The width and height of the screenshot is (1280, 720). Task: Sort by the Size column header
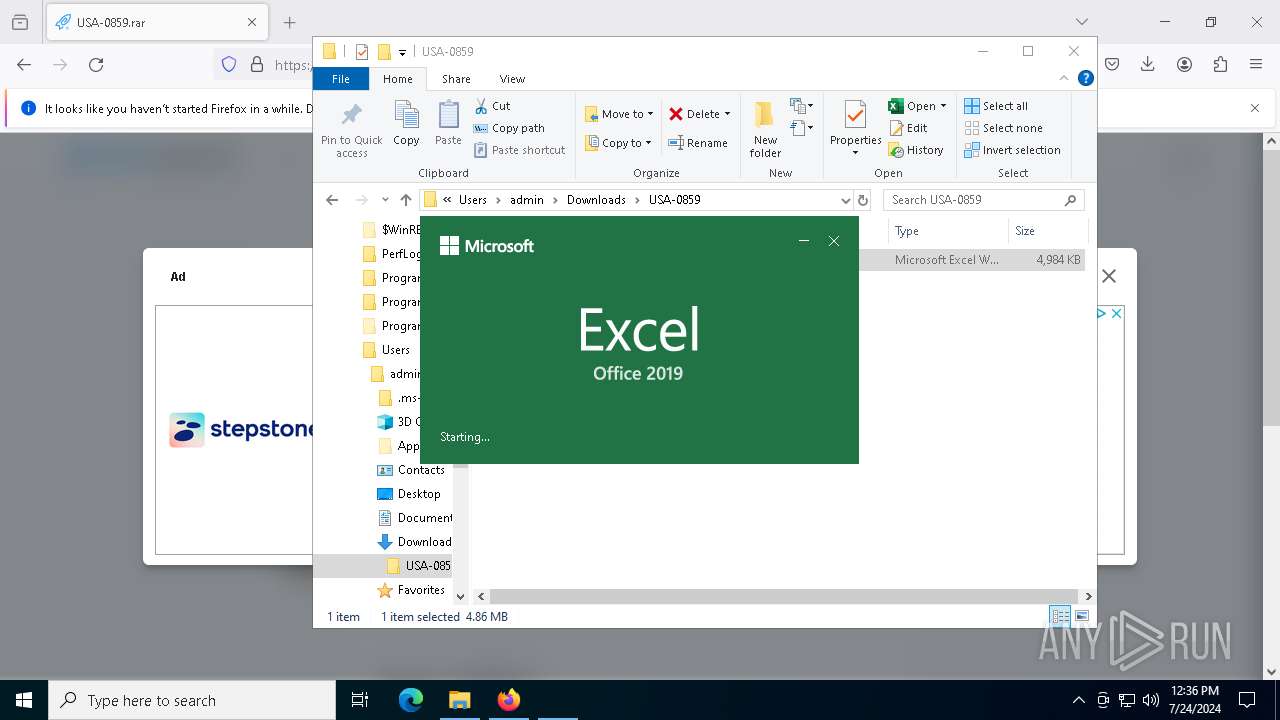tap(1046, 231)
